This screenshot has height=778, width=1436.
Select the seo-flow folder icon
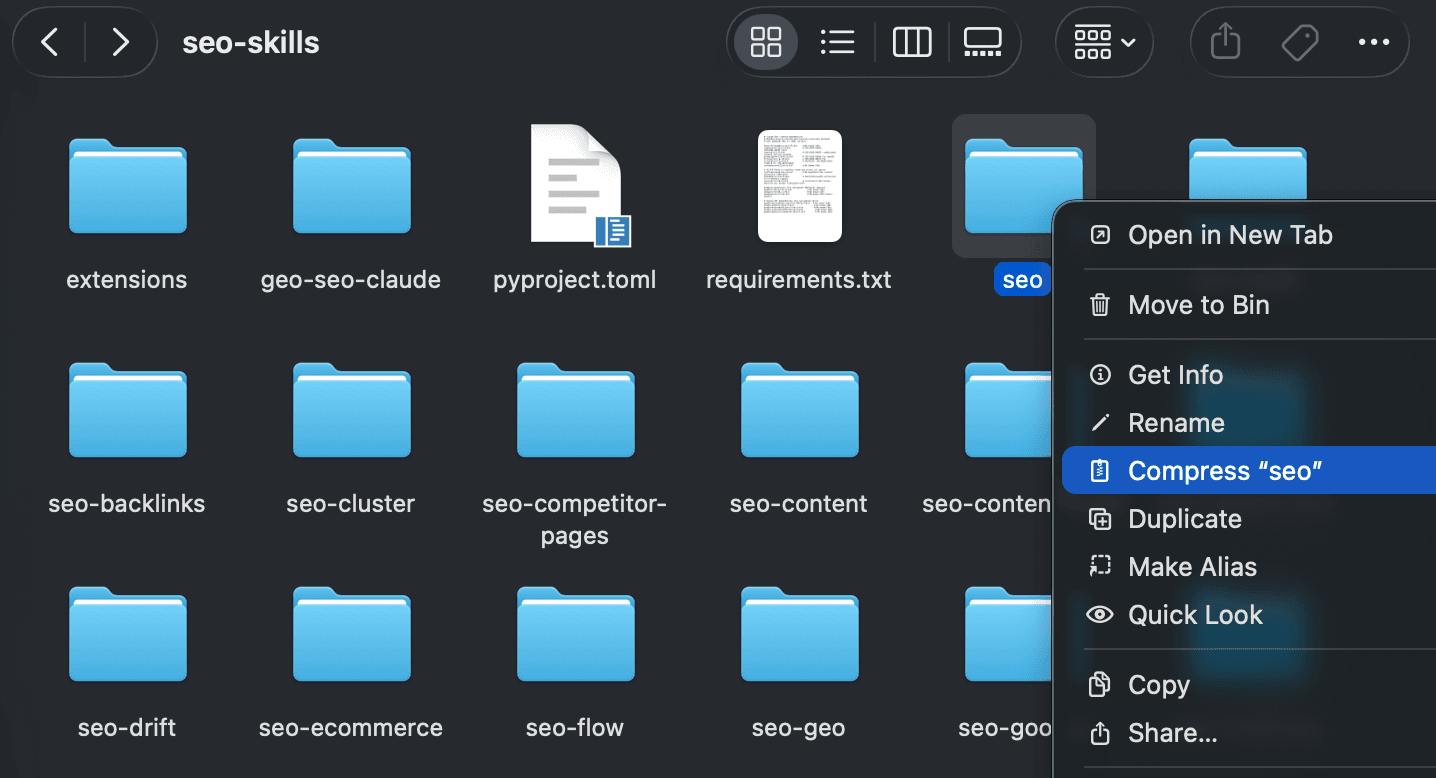[x=575, y=634]
